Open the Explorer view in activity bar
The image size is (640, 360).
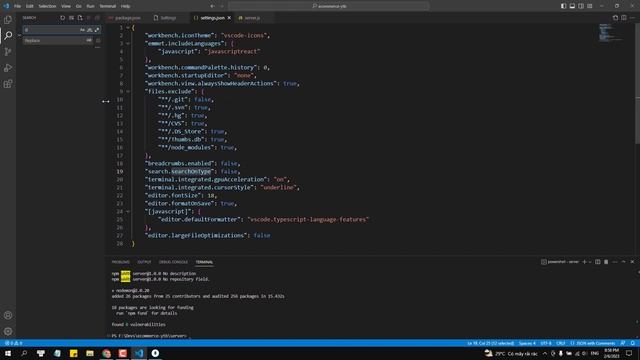[8, 20]
